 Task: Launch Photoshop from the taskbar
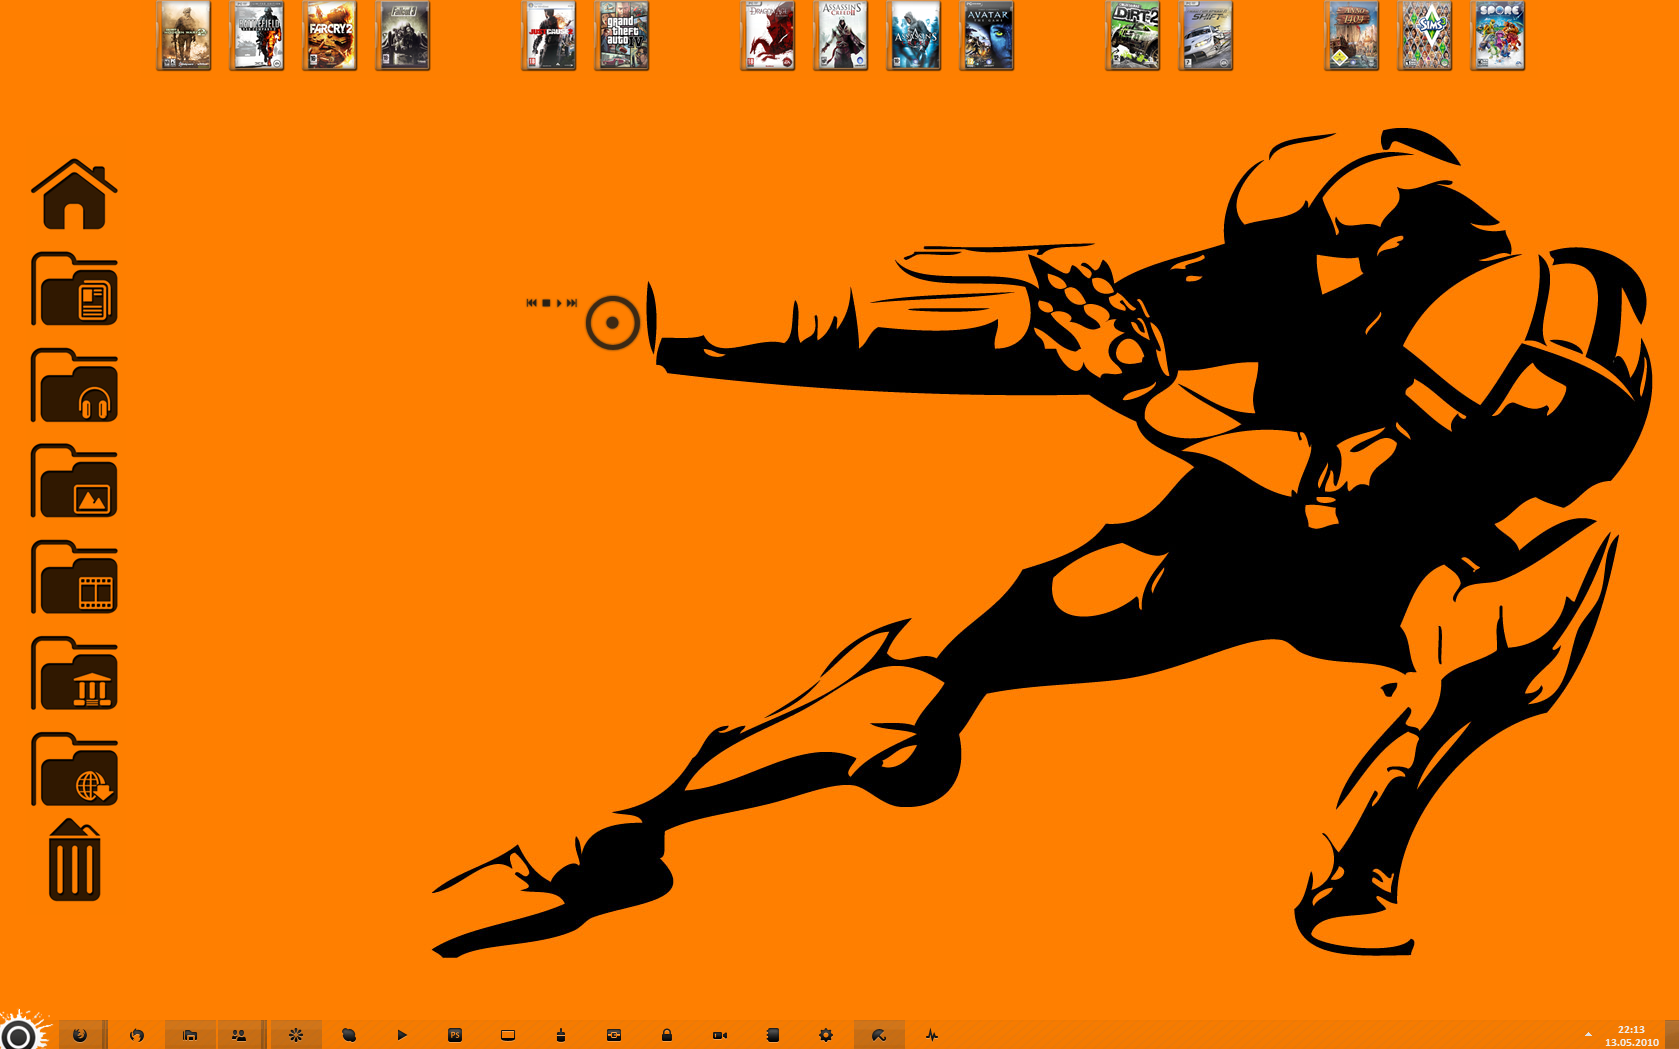(455, 1035)
